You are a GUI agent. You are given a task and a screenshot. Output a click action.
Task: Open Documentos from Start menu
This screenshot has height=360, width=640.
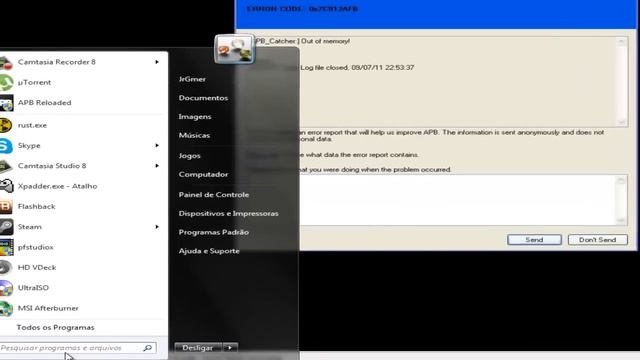[x=203, y=98]
